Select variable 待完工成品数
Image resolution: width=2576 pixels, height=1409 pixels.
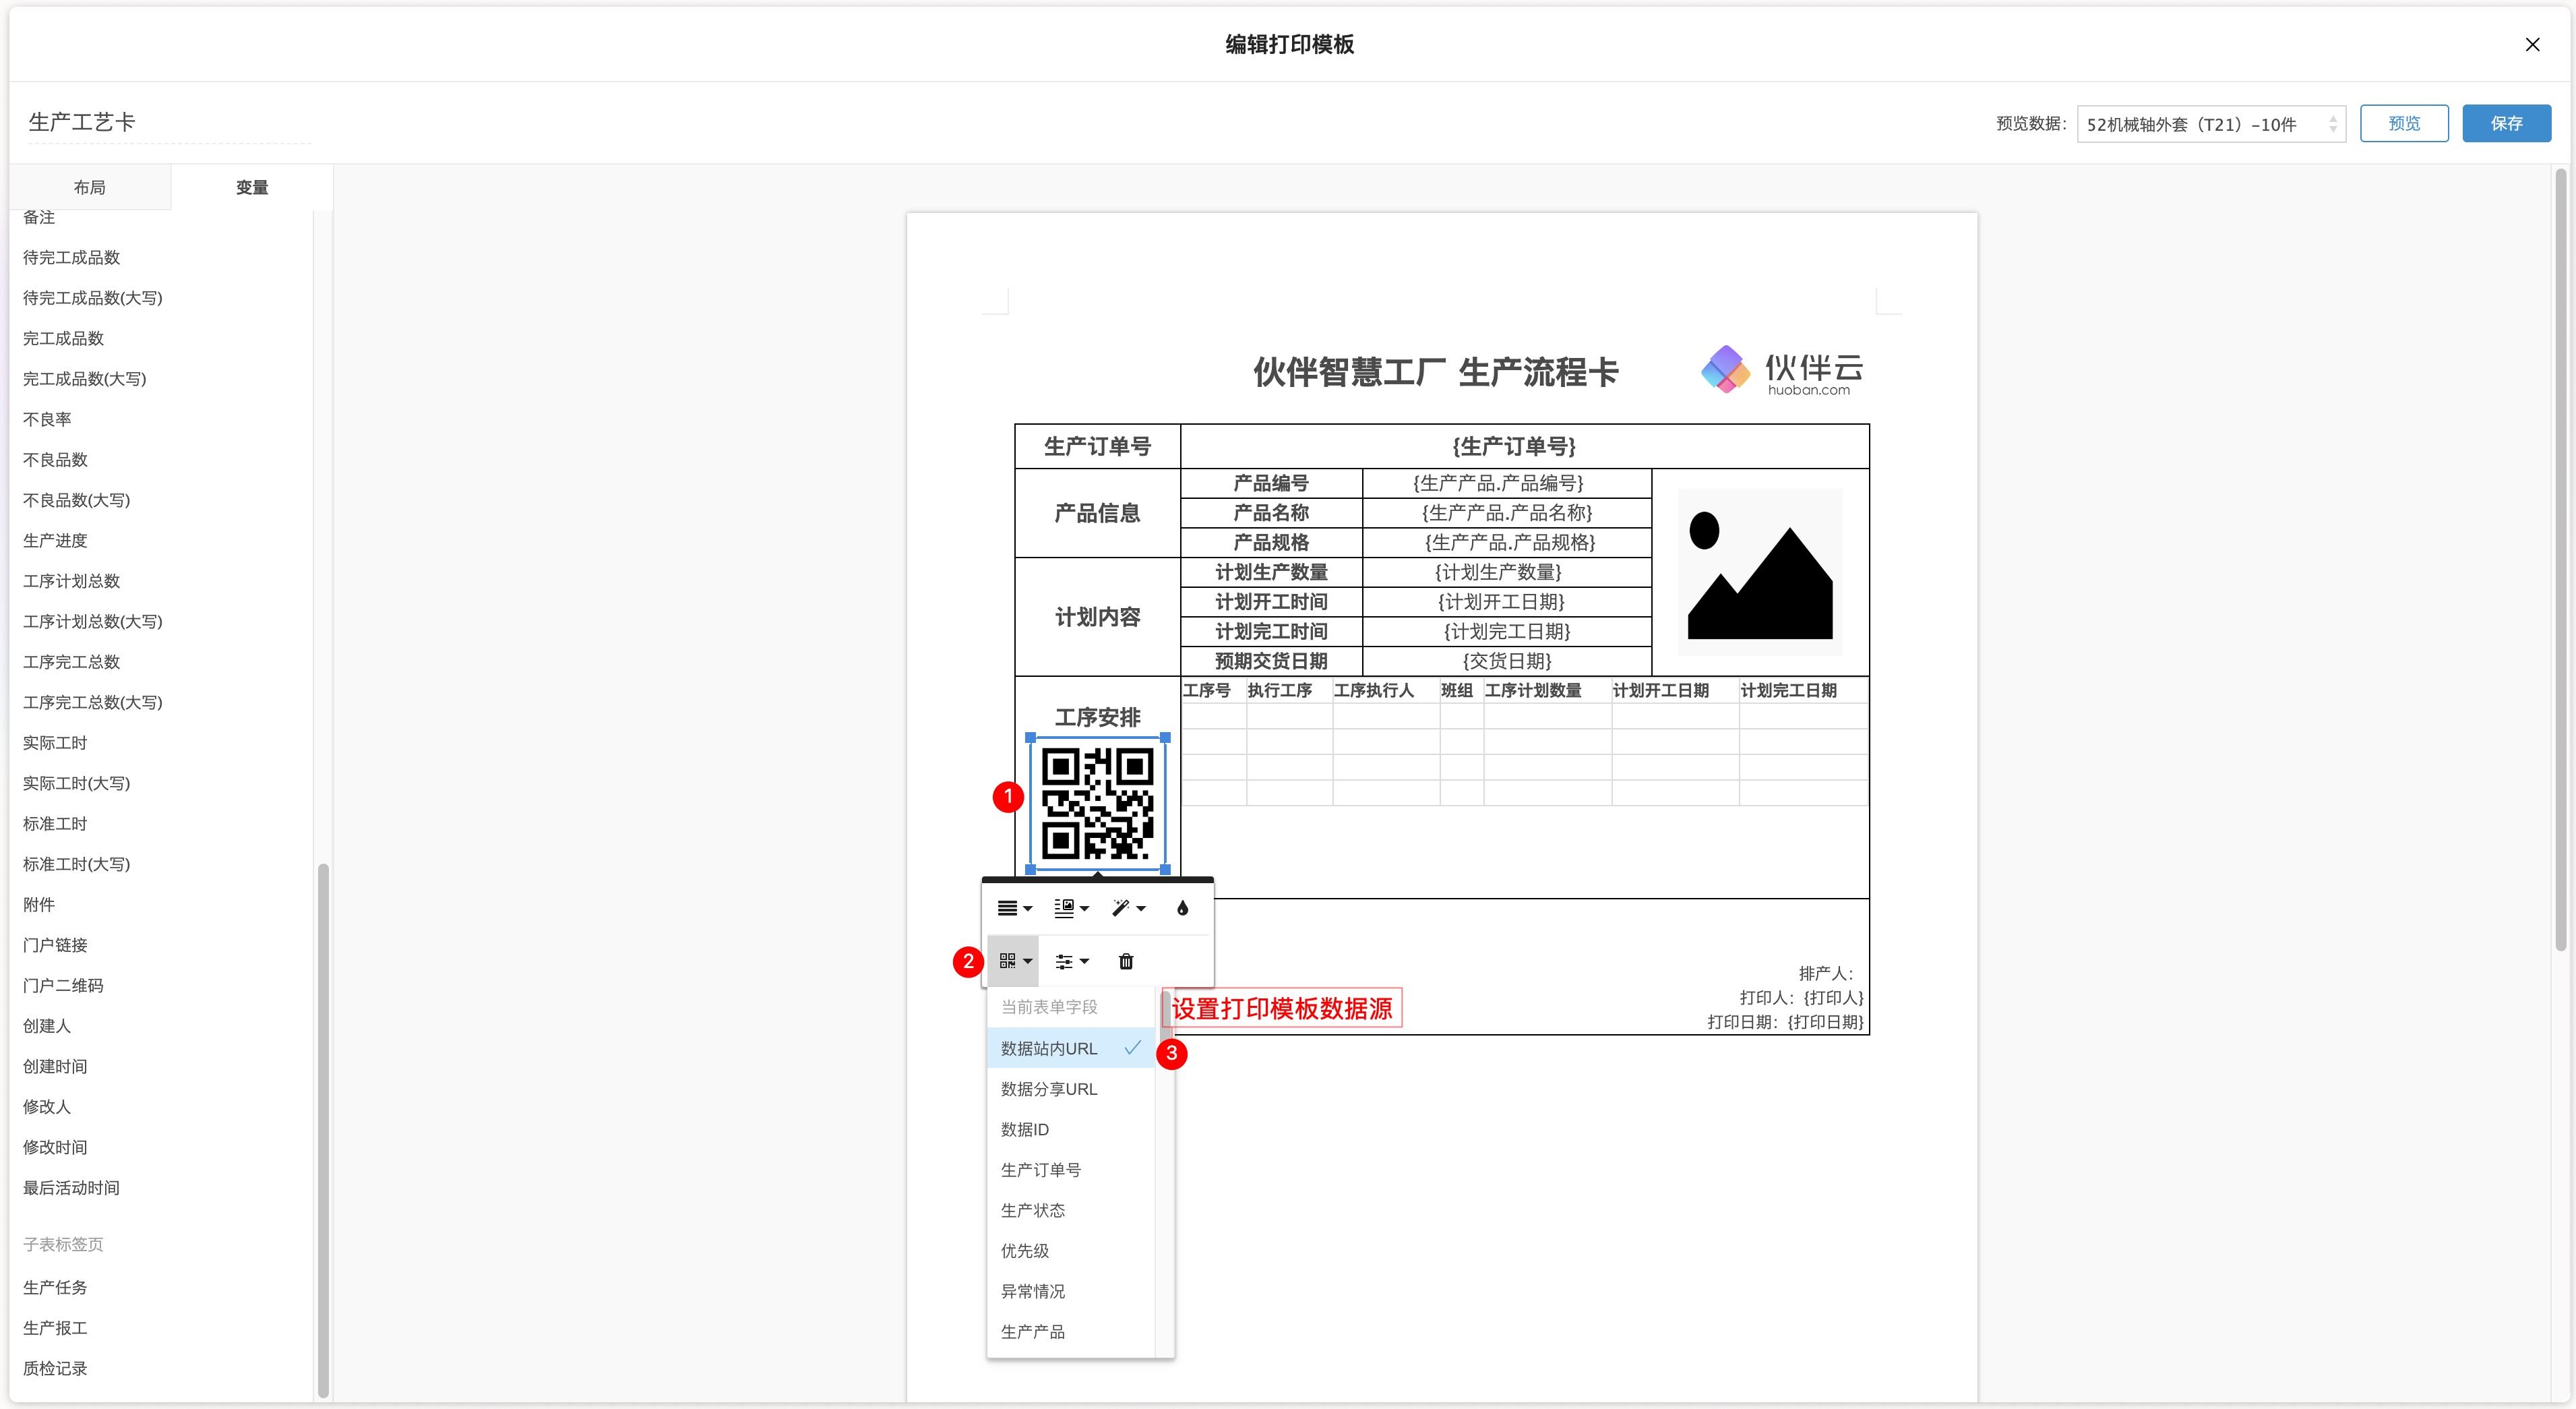(72, 257)
